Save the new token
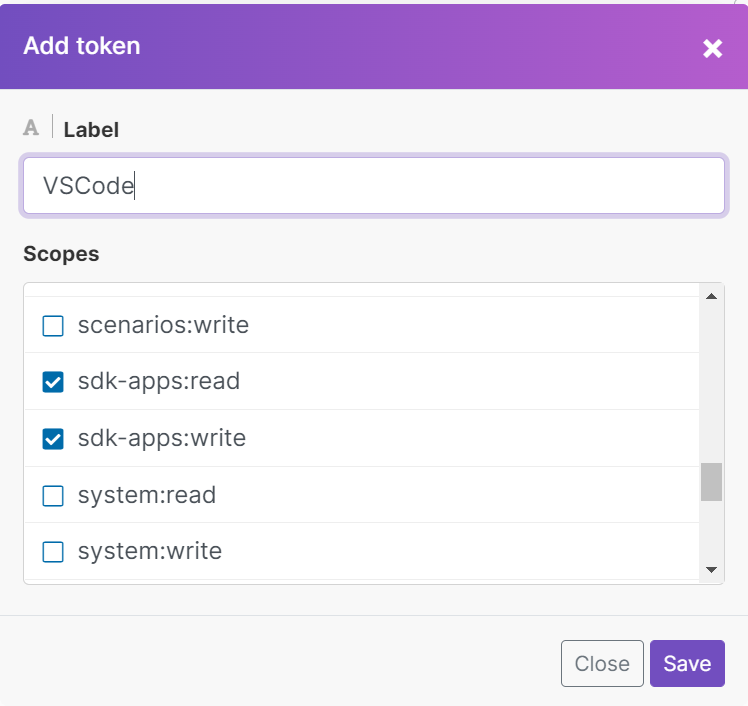This screenshot has height=706, width=748. [x=687, y=664]
